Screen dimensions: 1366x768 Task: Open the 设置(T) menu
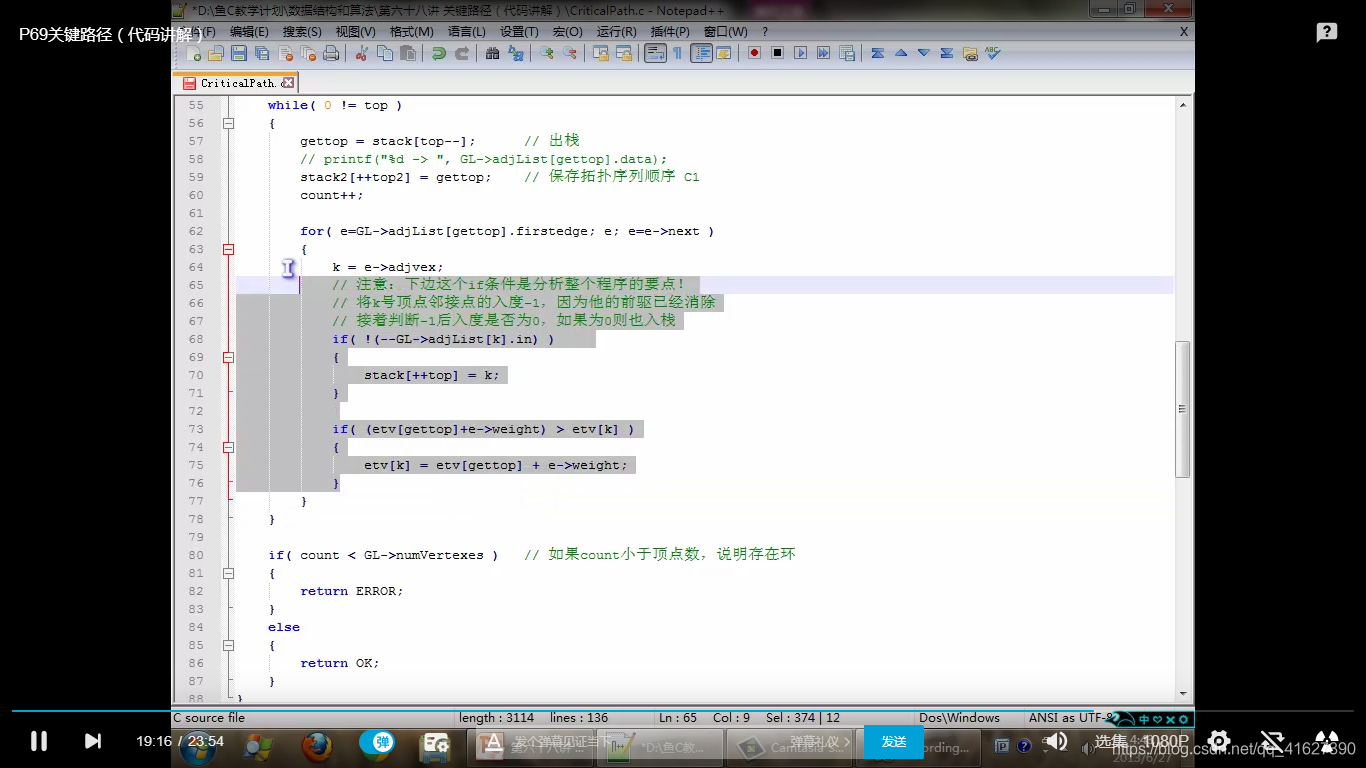[519, 31]
